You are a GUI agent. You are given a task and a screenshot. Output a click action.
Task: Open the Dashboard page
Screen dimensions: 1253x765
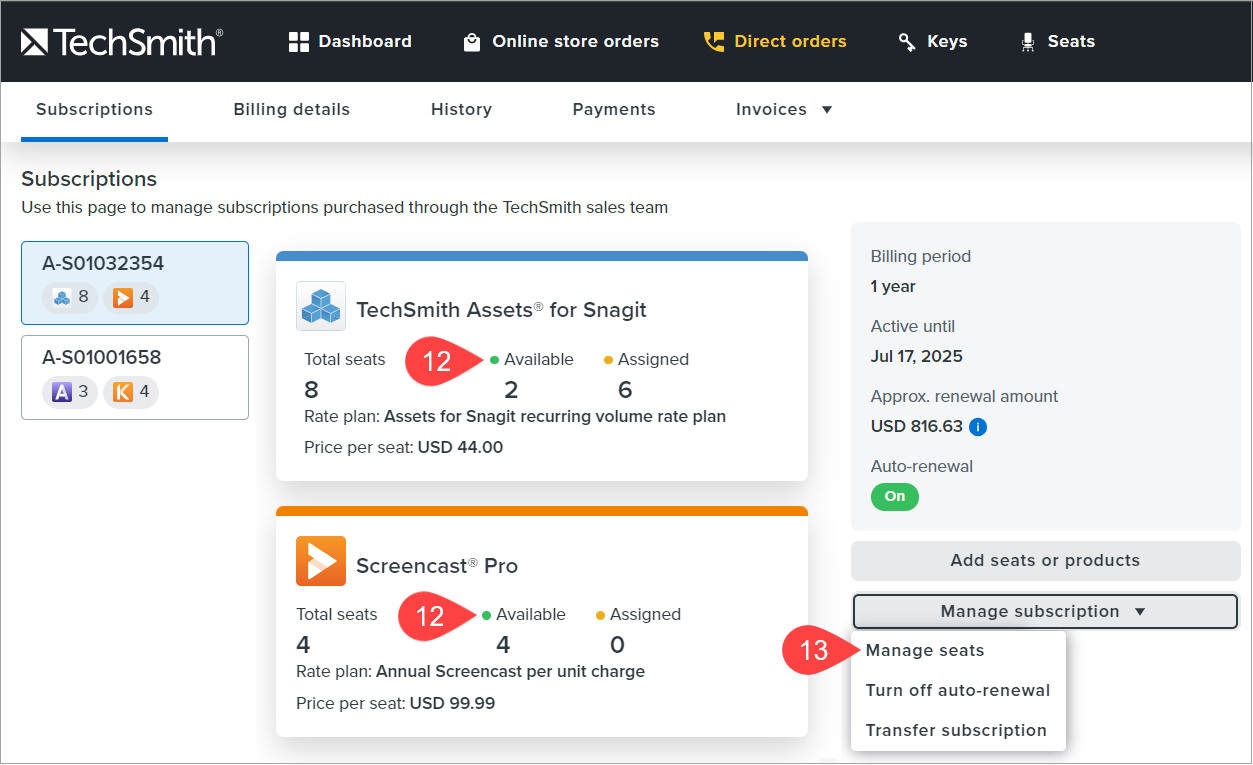click(x=350, y=41)
